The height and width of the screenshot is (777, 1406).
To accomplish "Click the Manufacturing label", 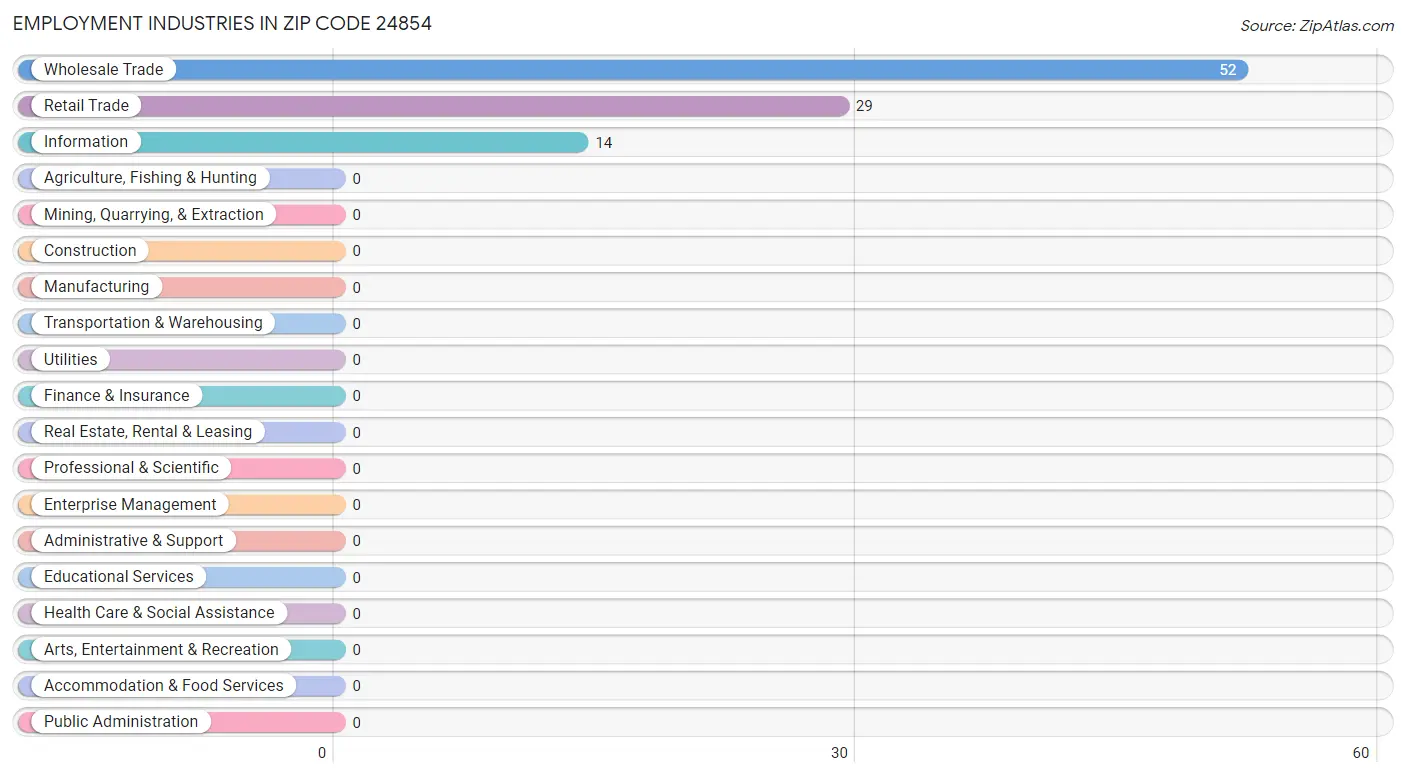I will point(96,287).
